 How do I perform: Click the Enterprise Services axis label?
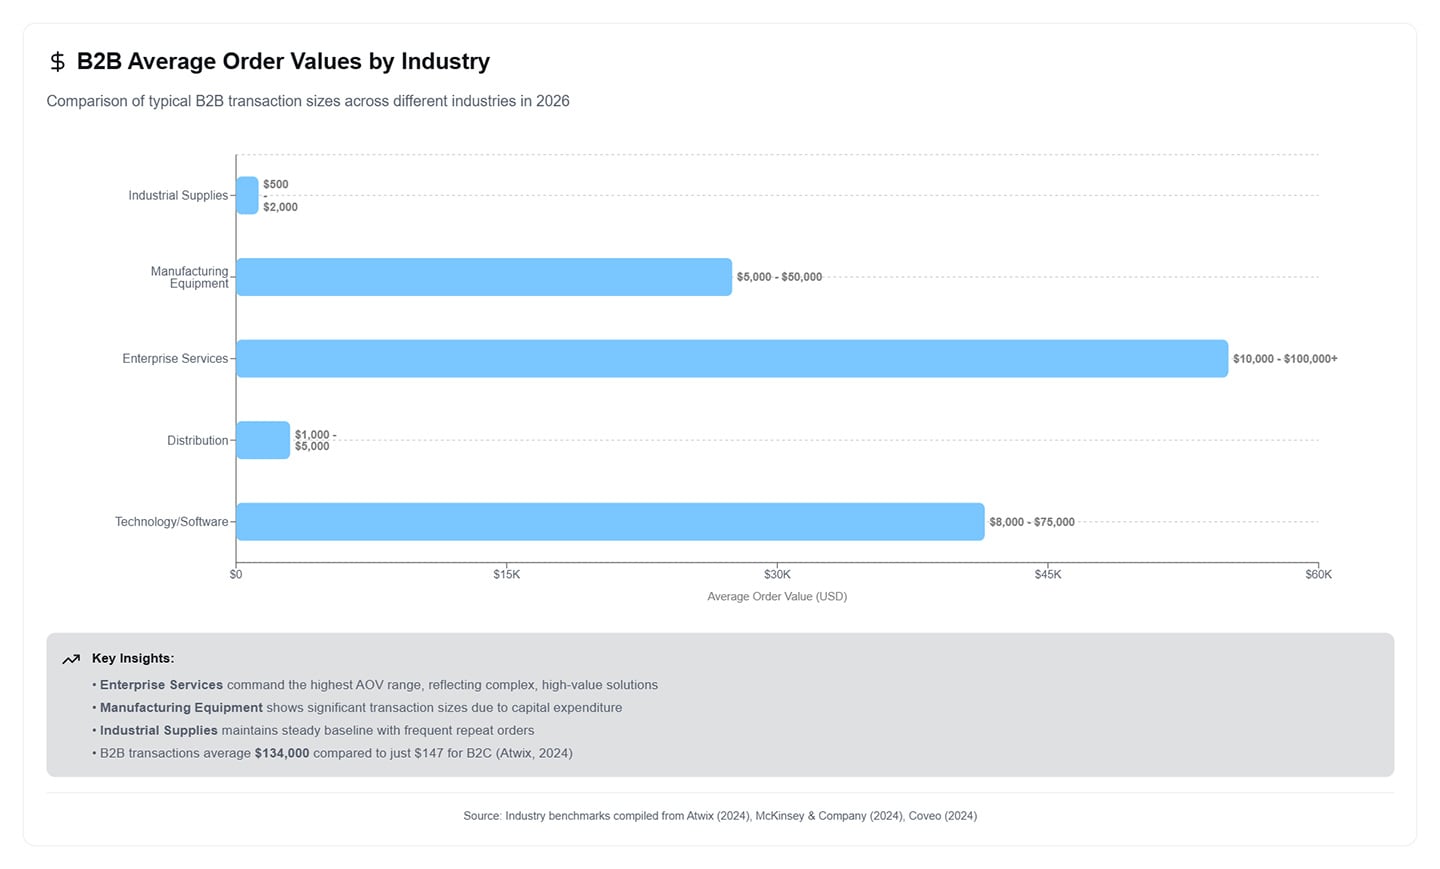pyautogui.click(x=175, y=359)
